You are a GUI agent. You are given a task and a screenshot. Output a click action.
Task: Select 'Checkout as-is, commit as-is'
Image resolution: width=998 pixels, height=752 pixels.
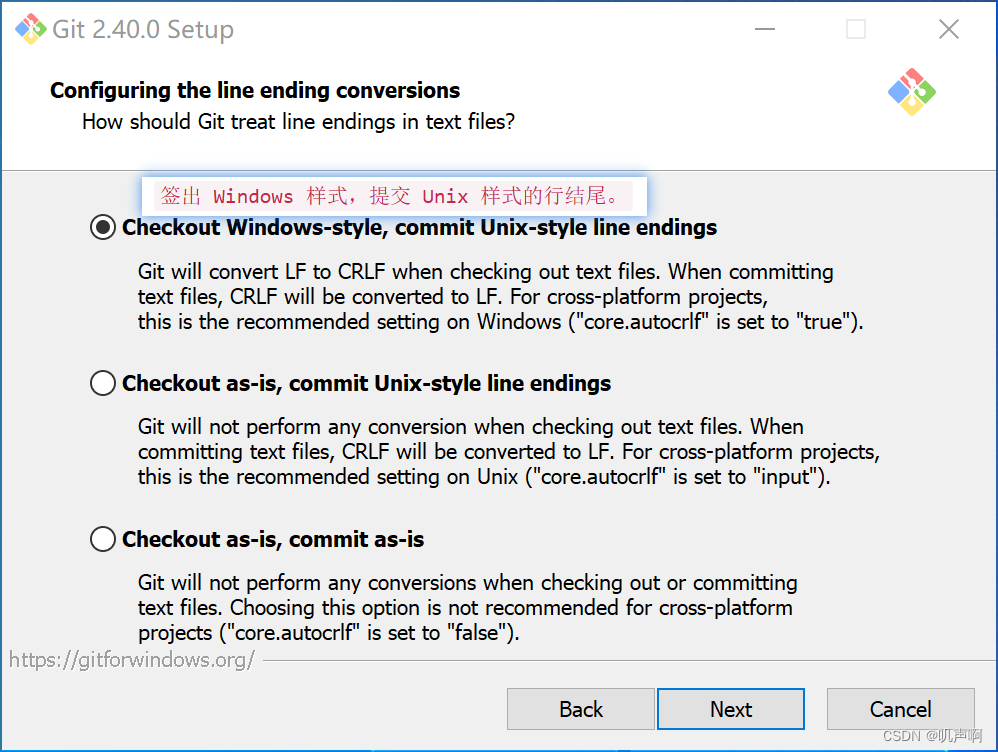(102, 538)
